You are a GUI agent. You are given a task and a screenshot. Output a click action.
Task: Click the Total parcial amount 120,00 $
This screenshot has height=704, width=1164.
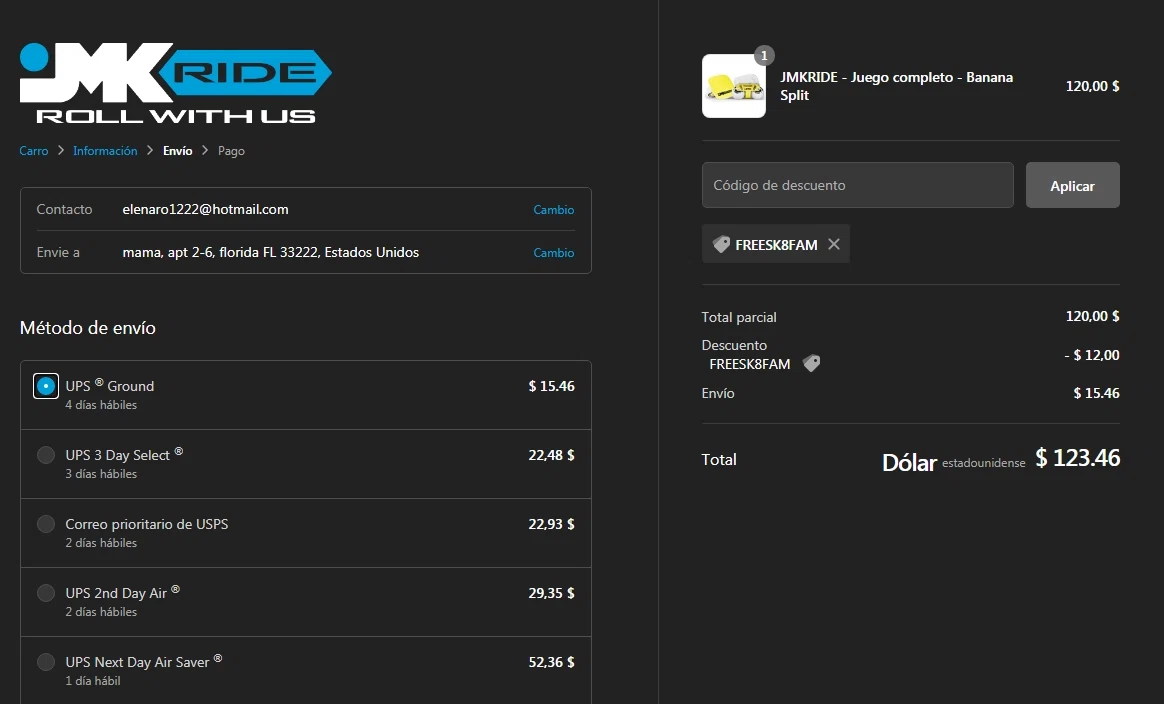1093,316
